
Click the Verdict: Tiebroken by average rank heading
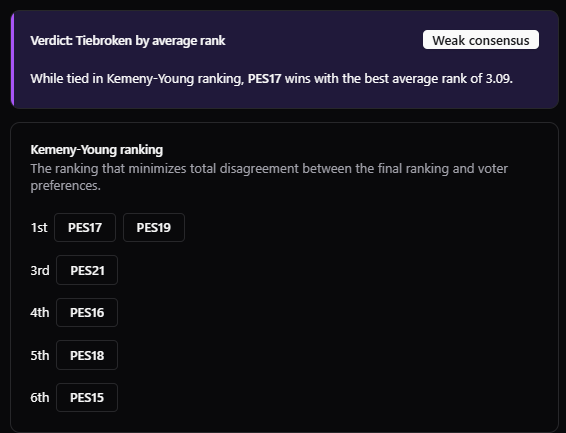(x=128, y=41)
